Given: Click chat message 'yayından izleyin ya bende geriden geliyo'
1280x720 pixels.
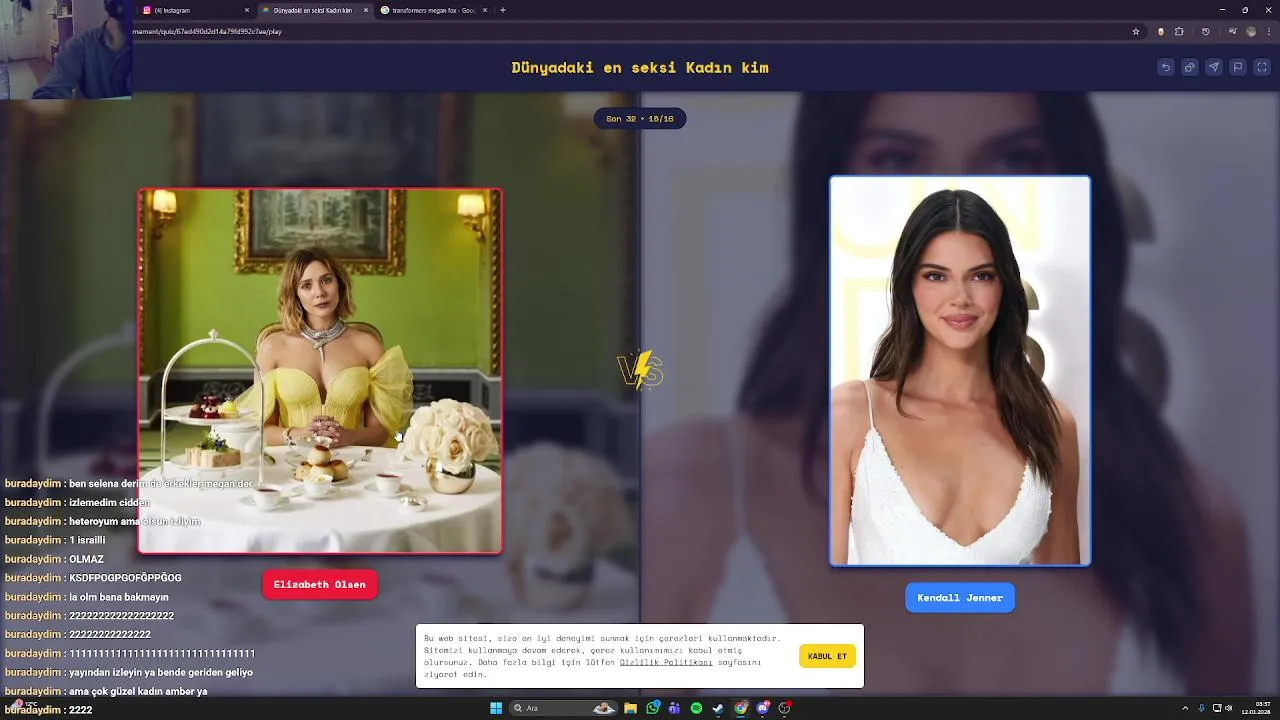Looking at the screenshot, I should (x=129, y=672).
